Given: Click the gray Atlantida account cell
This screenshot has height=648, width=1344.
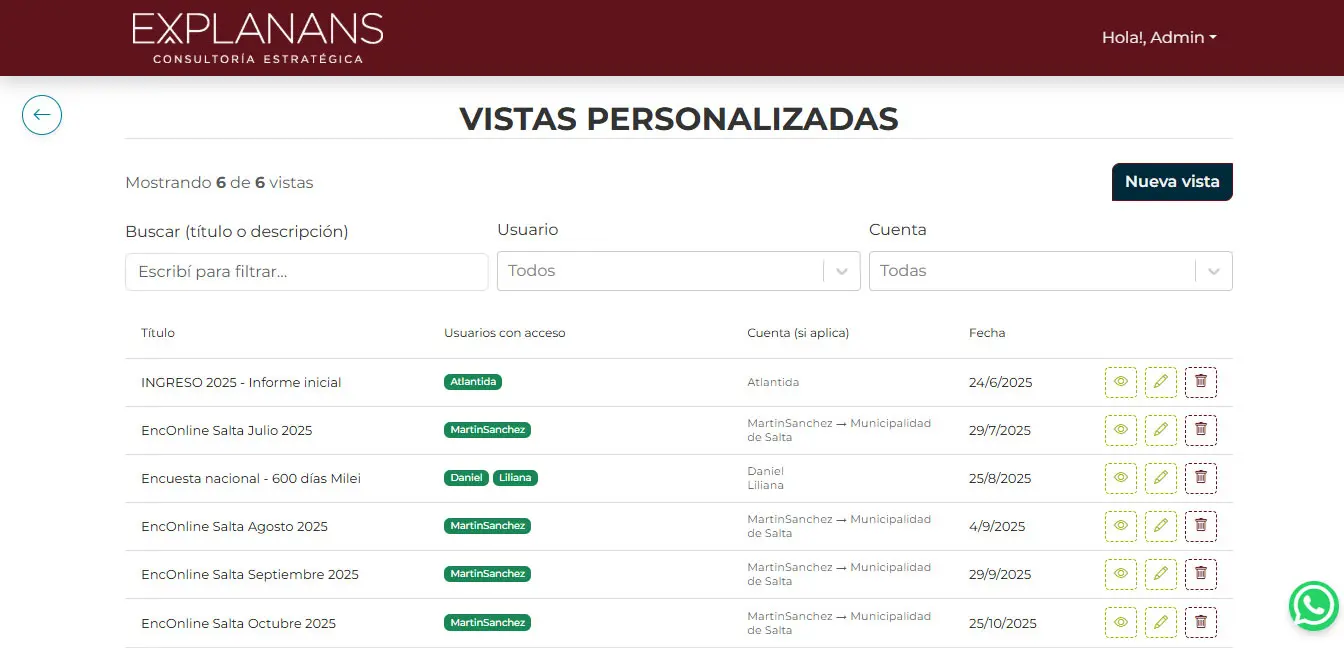Looking at the screenshot, I should 773,382.
